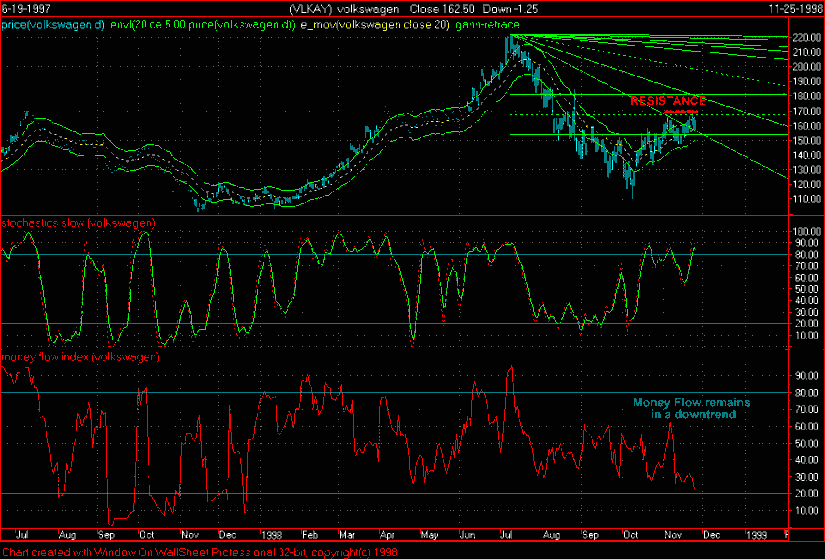Select the price(volkswagen d) legend label
Screen dimensions: 825x559
tap(53, 25)
